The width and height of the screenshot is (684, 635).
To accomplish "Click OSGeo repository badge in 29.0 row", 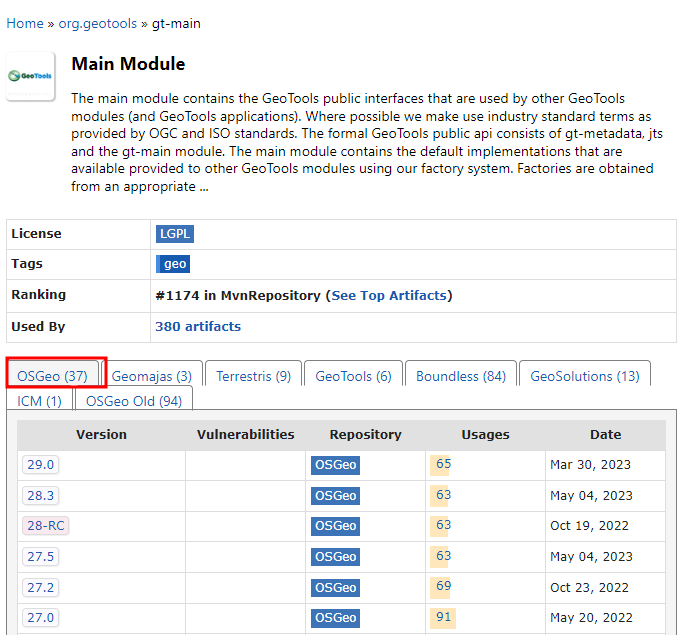I will (x=335, y=465).
